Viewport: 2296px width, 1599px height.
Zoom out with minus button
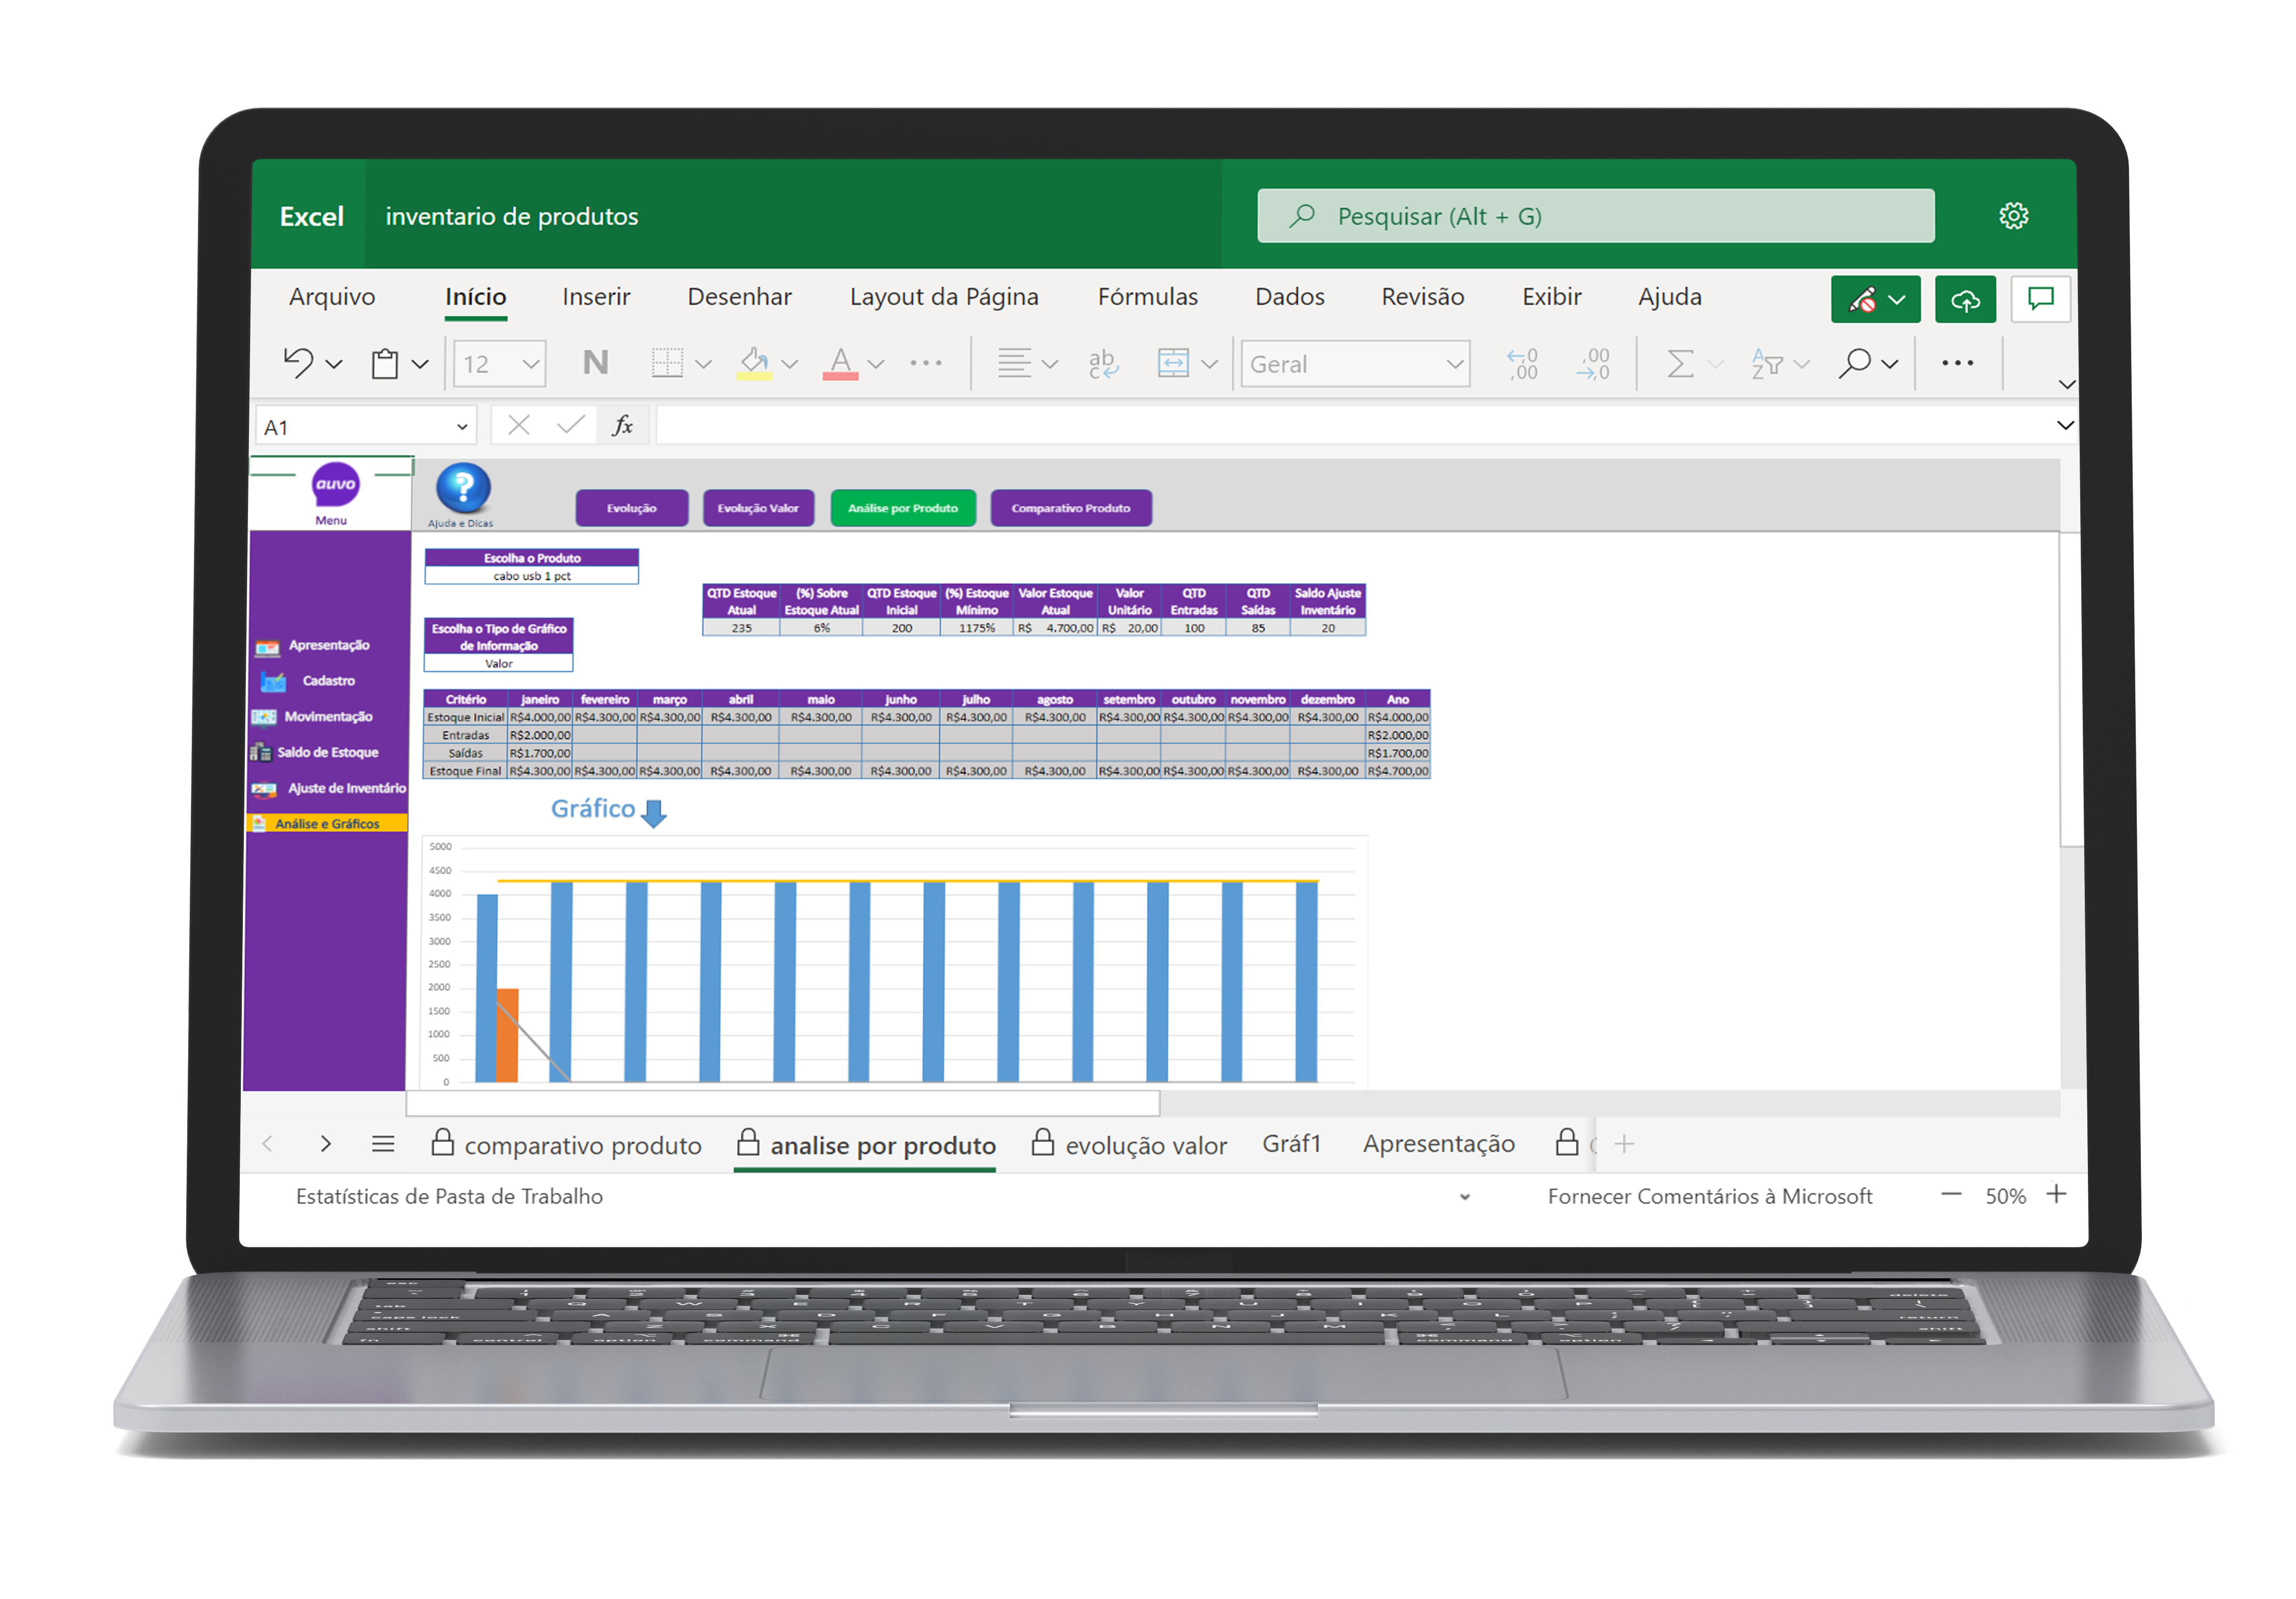(1952, 1195)
